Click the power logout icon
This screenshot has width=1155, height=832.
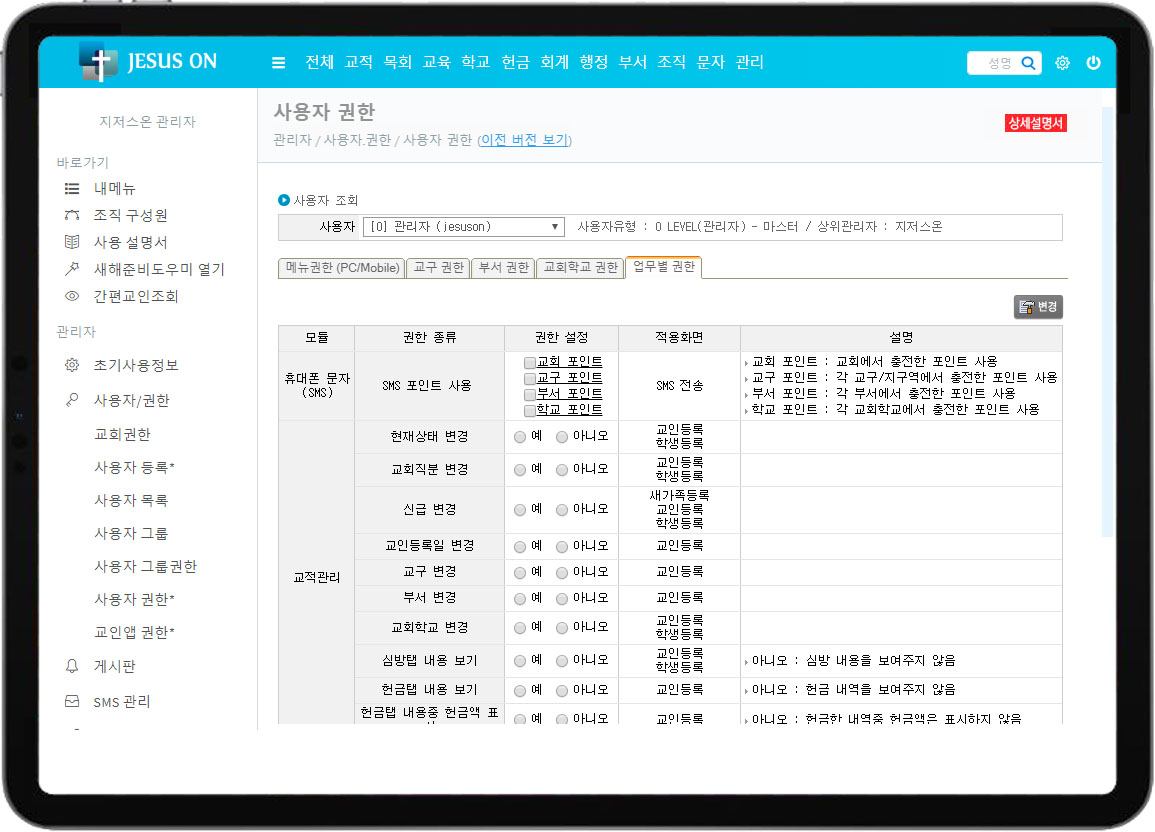tap(1093, 63)
